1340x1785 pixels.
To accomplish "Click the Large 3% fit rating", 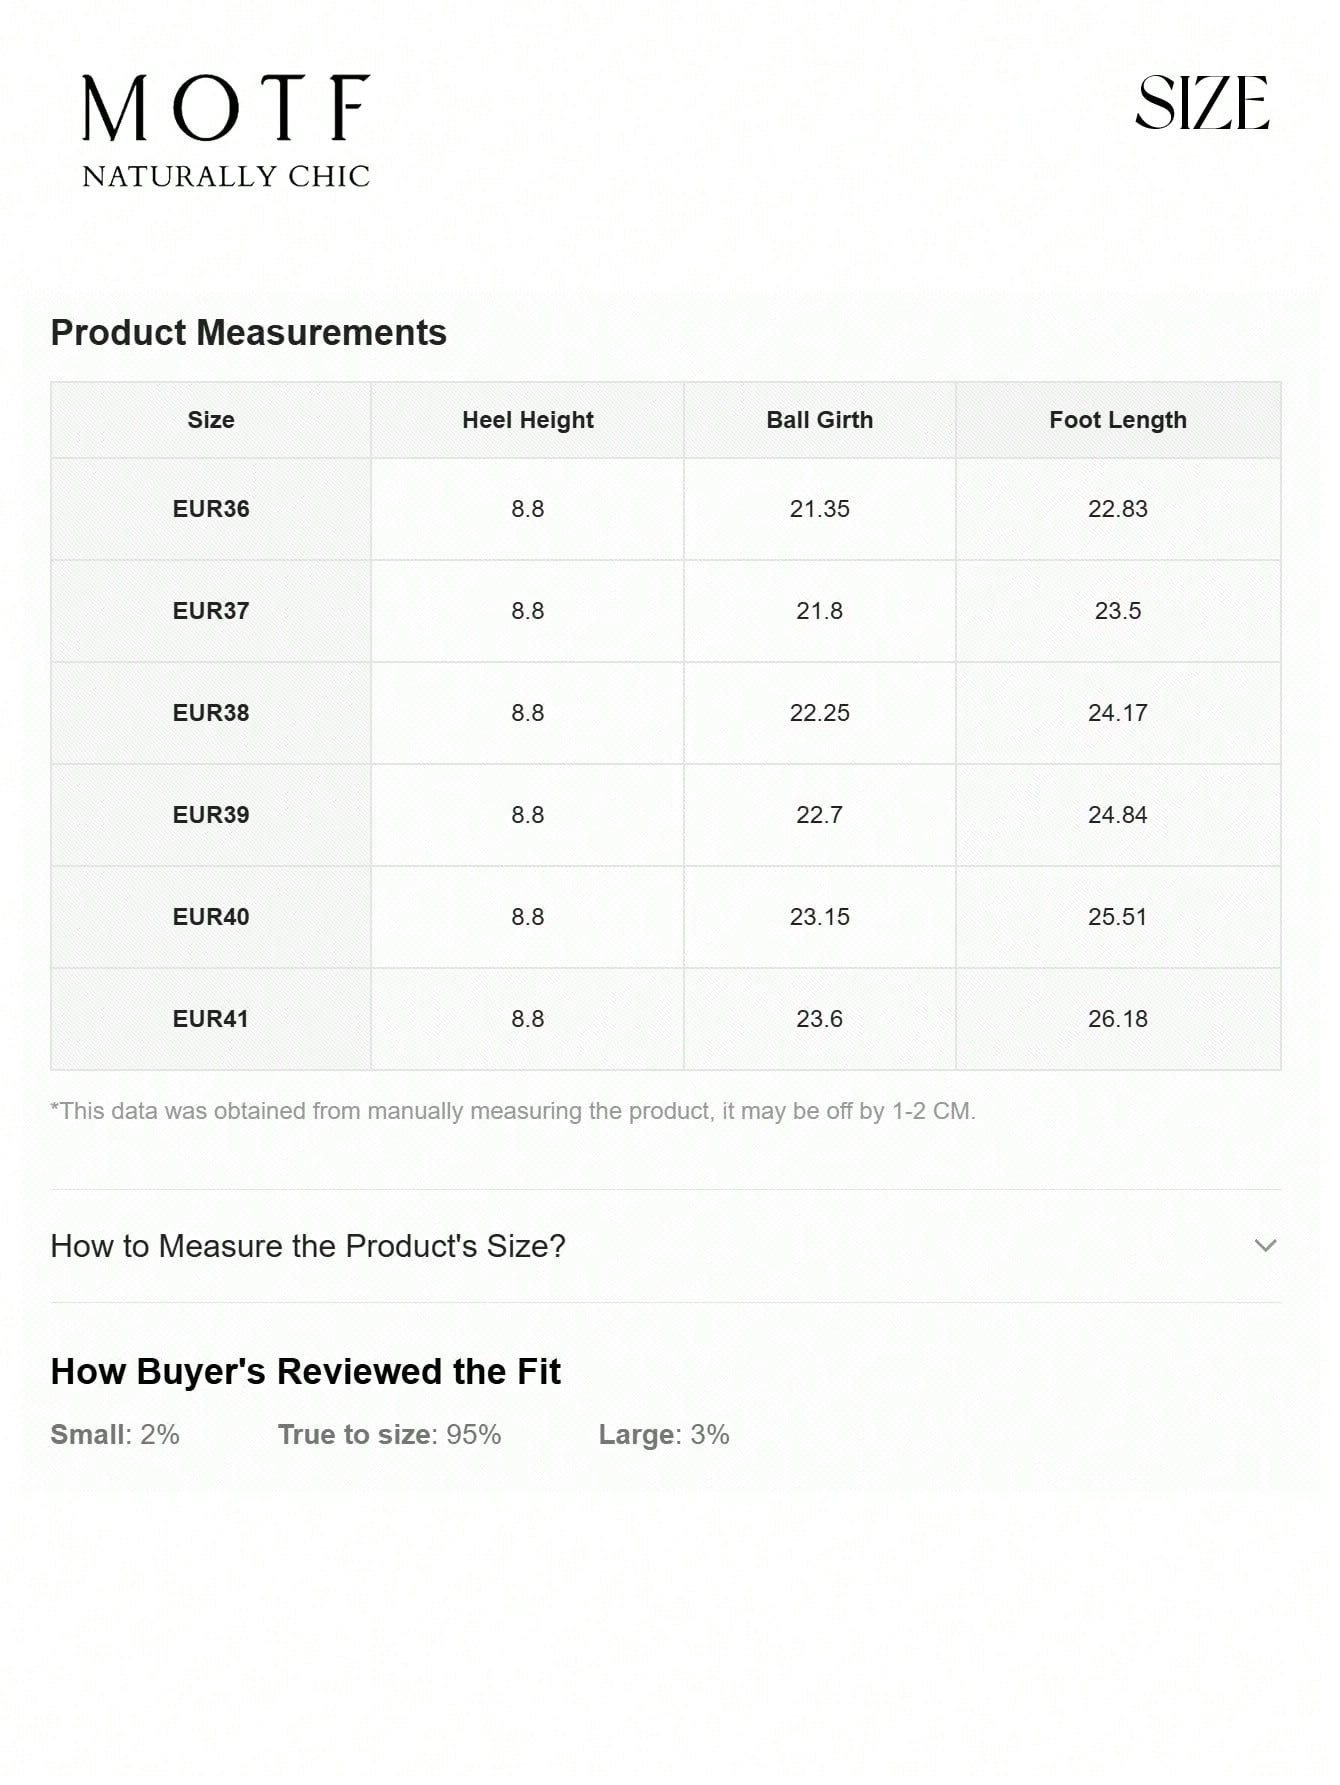I will [x=664, y=1435].
